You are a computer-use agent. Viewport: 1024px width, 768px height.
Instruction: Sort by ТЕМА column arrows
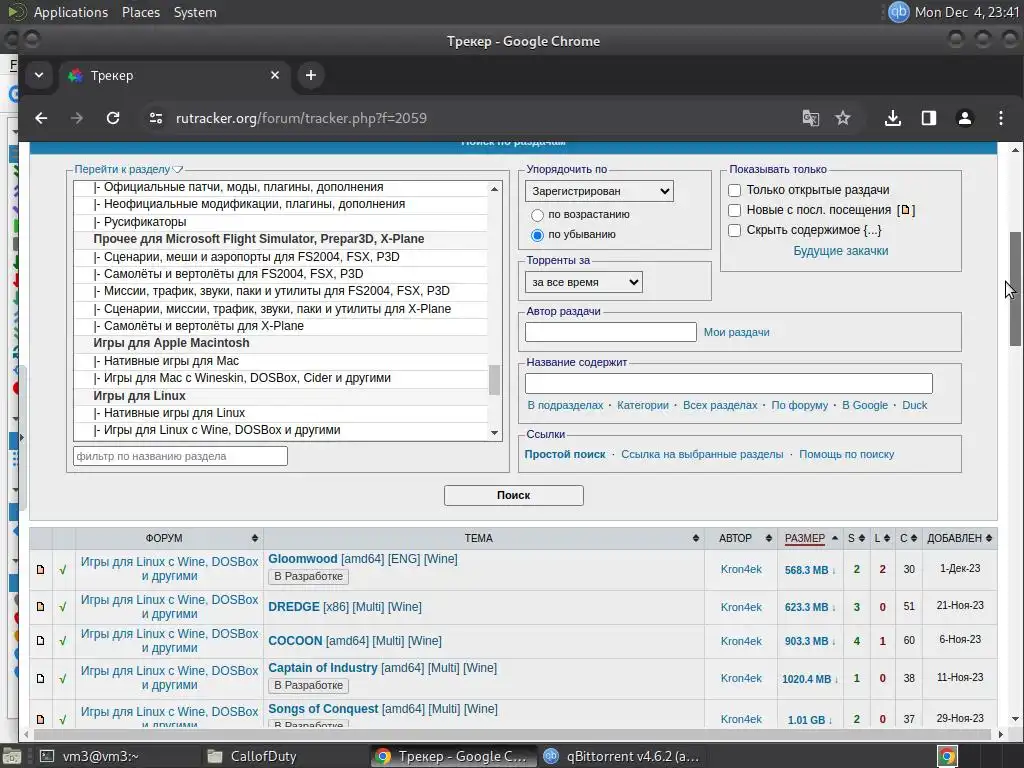tap(696, 538)
